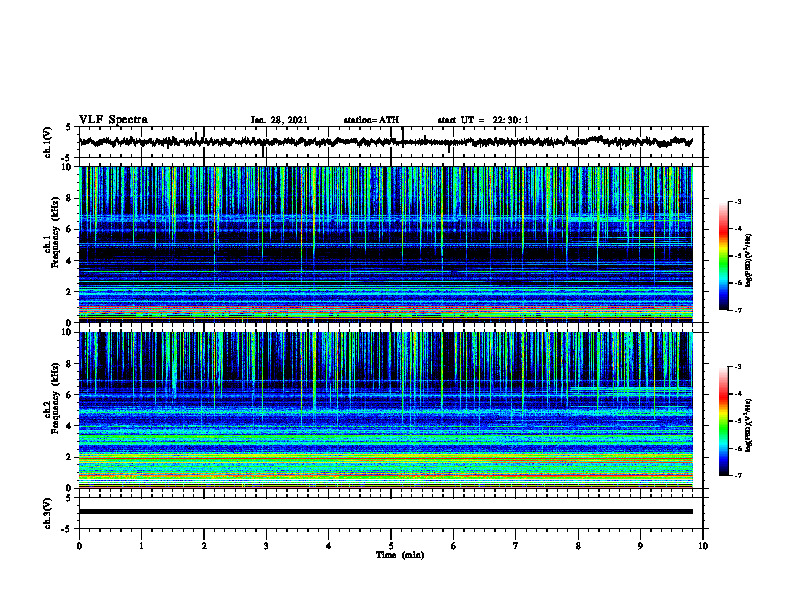Image resolution: width=792 pixels, height=612 pixels.
Task: Select the date "Jan. 28, 2021" header
Action: pos(279,120)
